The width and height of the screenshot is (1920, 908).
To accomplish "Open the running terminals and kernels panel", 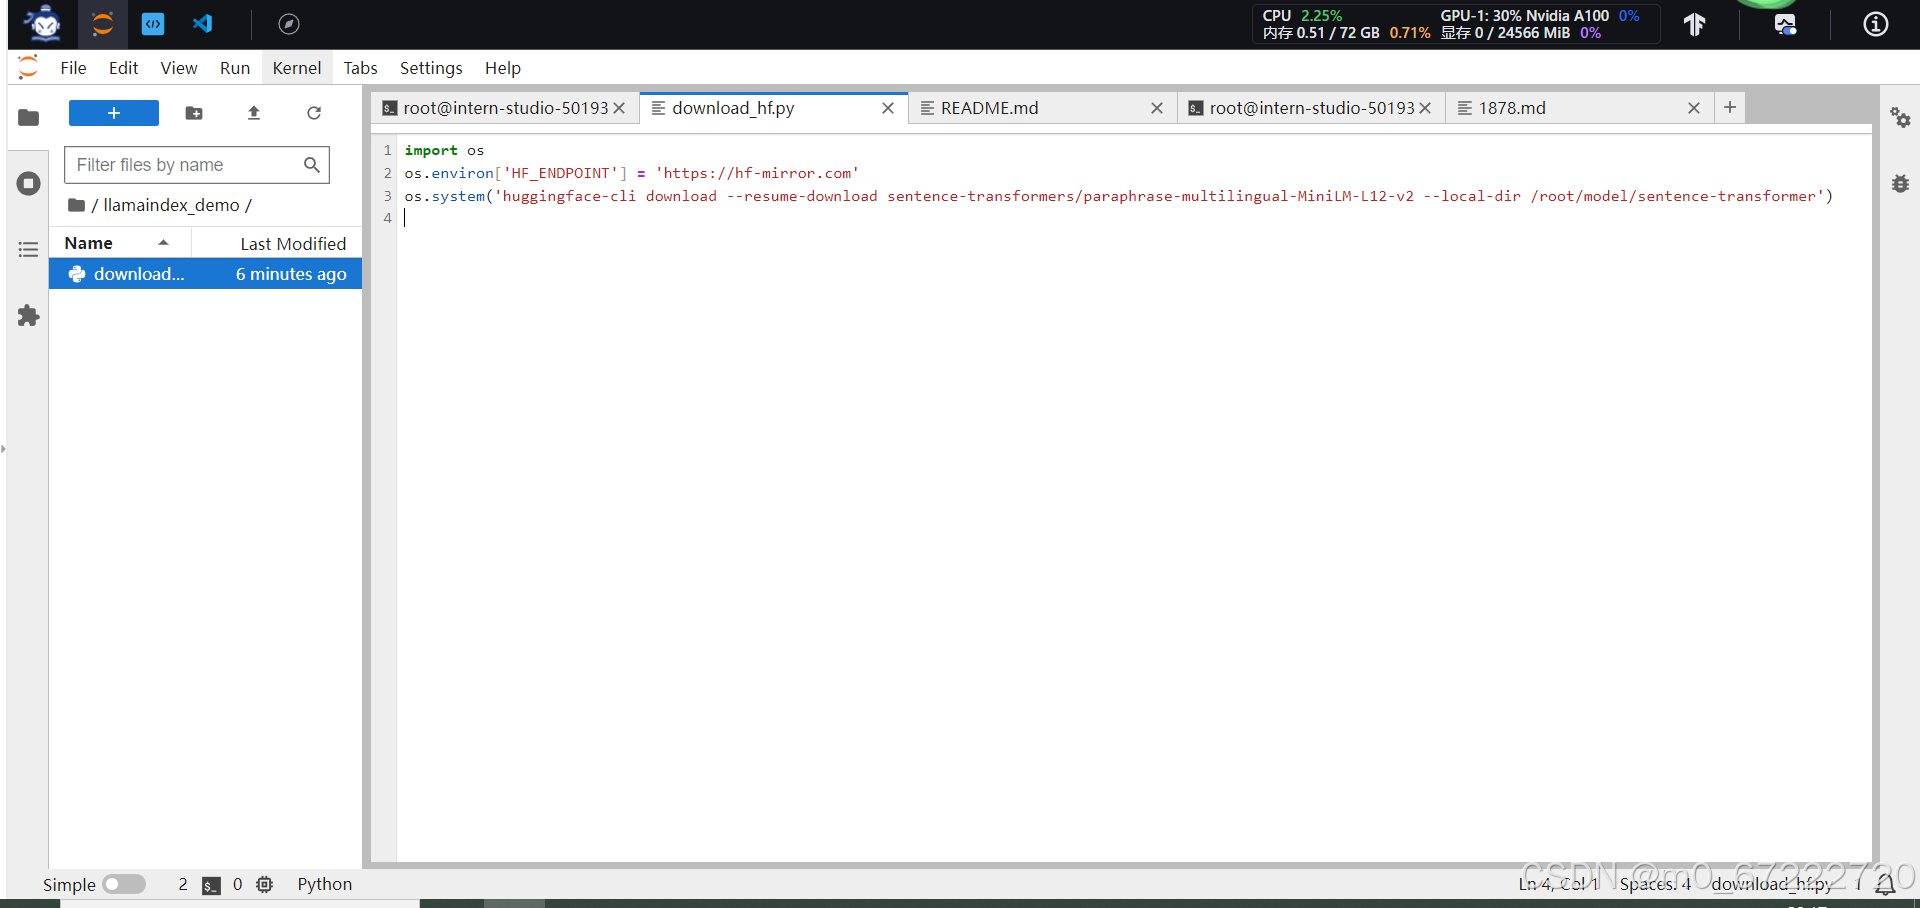I will pyautogui.click(x=27, y=183).
